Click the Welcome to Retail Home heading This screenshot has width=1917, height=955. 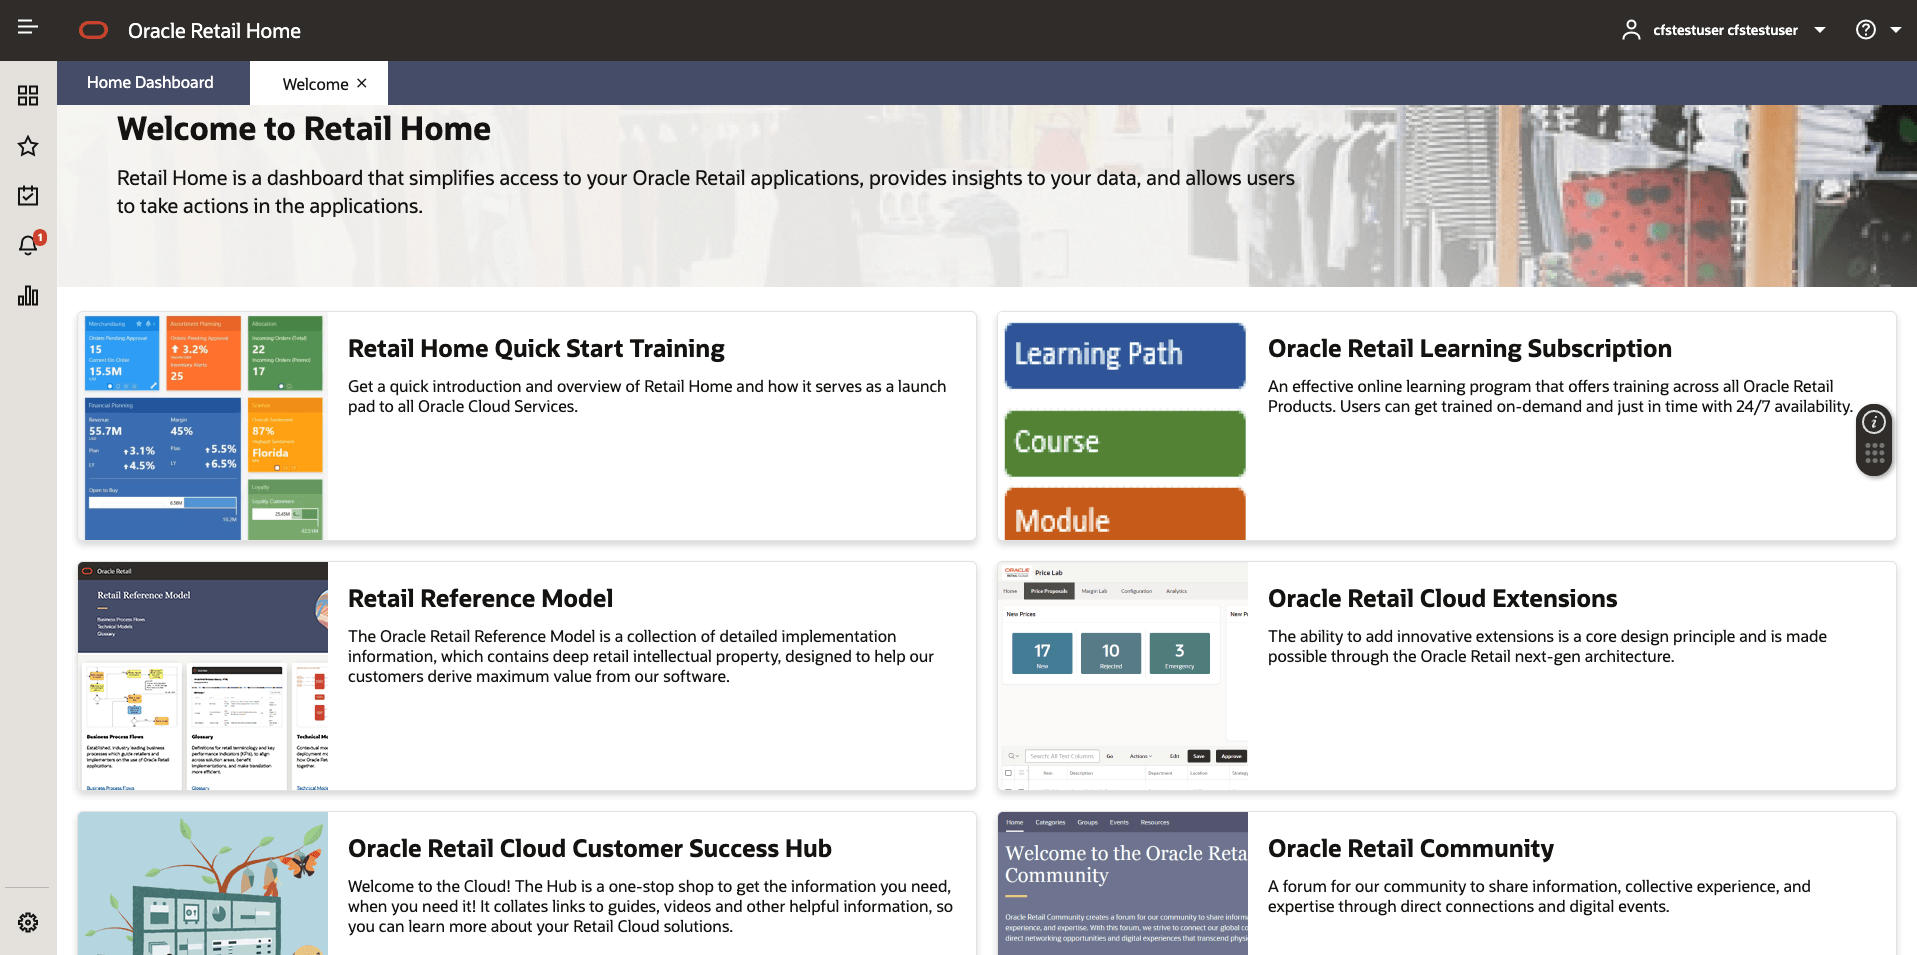(304, 129)
